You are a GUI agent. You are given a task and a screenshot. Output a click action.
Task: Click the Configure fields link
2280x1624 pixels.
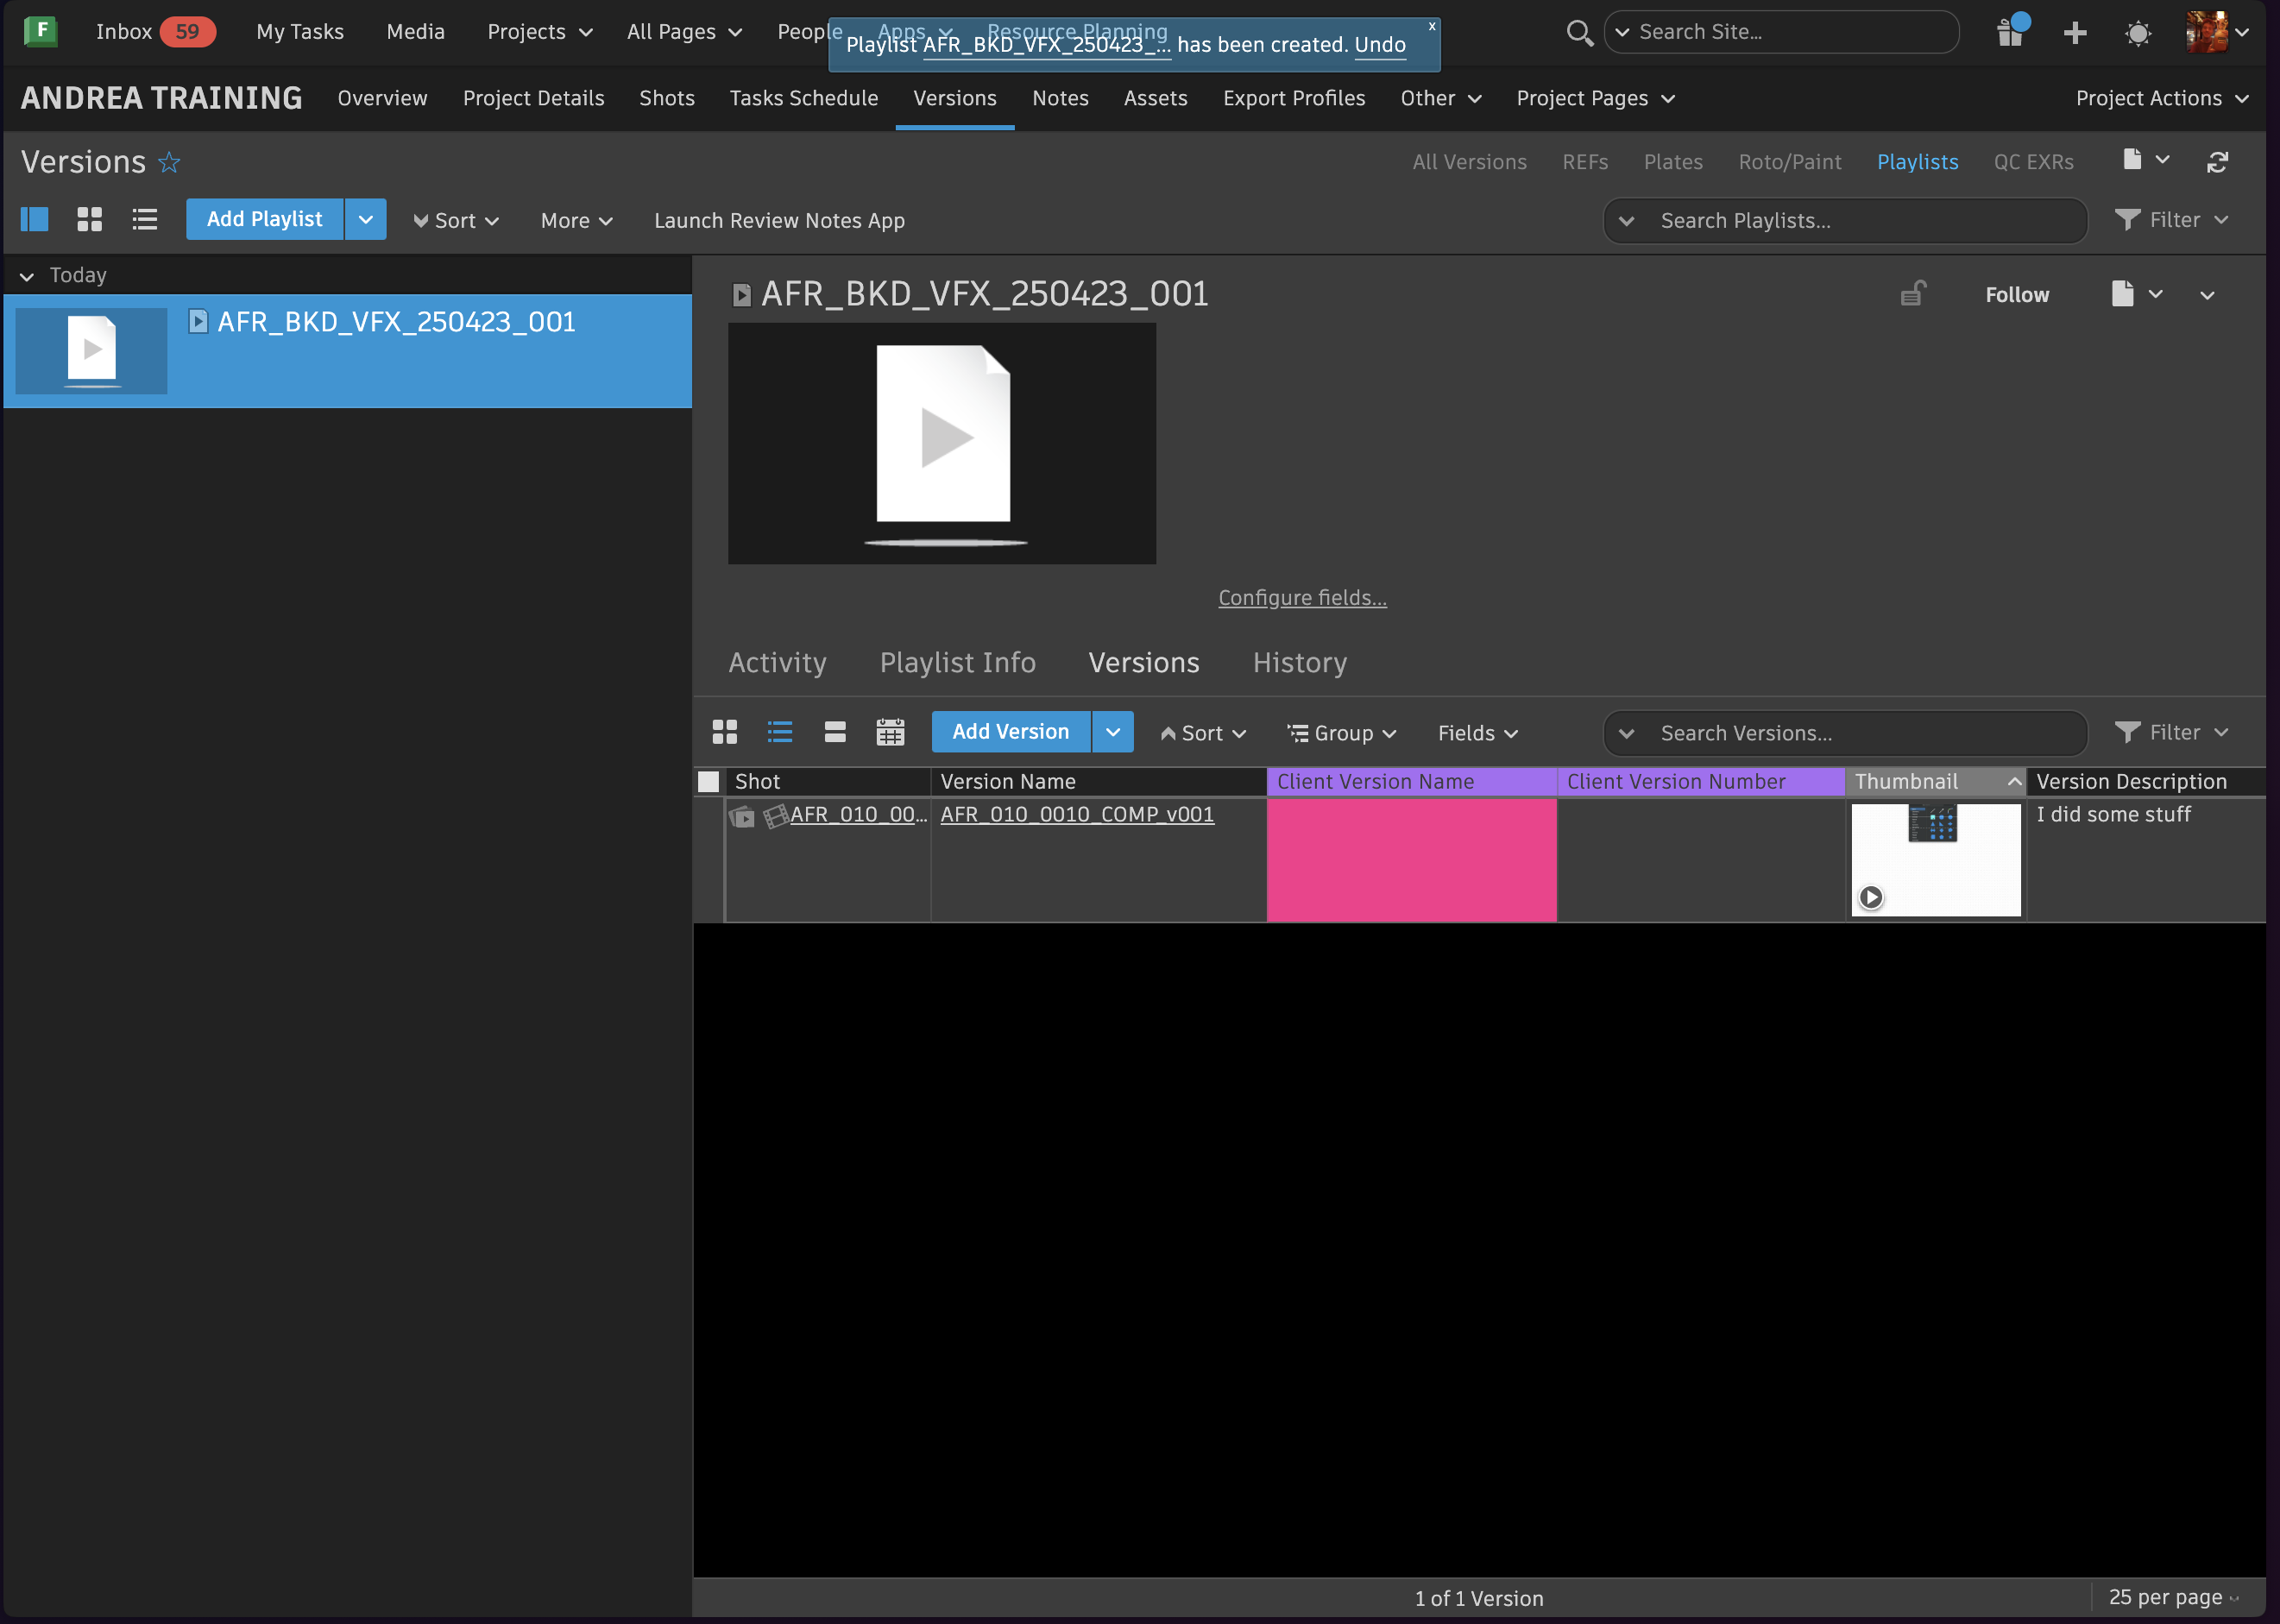(1302, 598)
